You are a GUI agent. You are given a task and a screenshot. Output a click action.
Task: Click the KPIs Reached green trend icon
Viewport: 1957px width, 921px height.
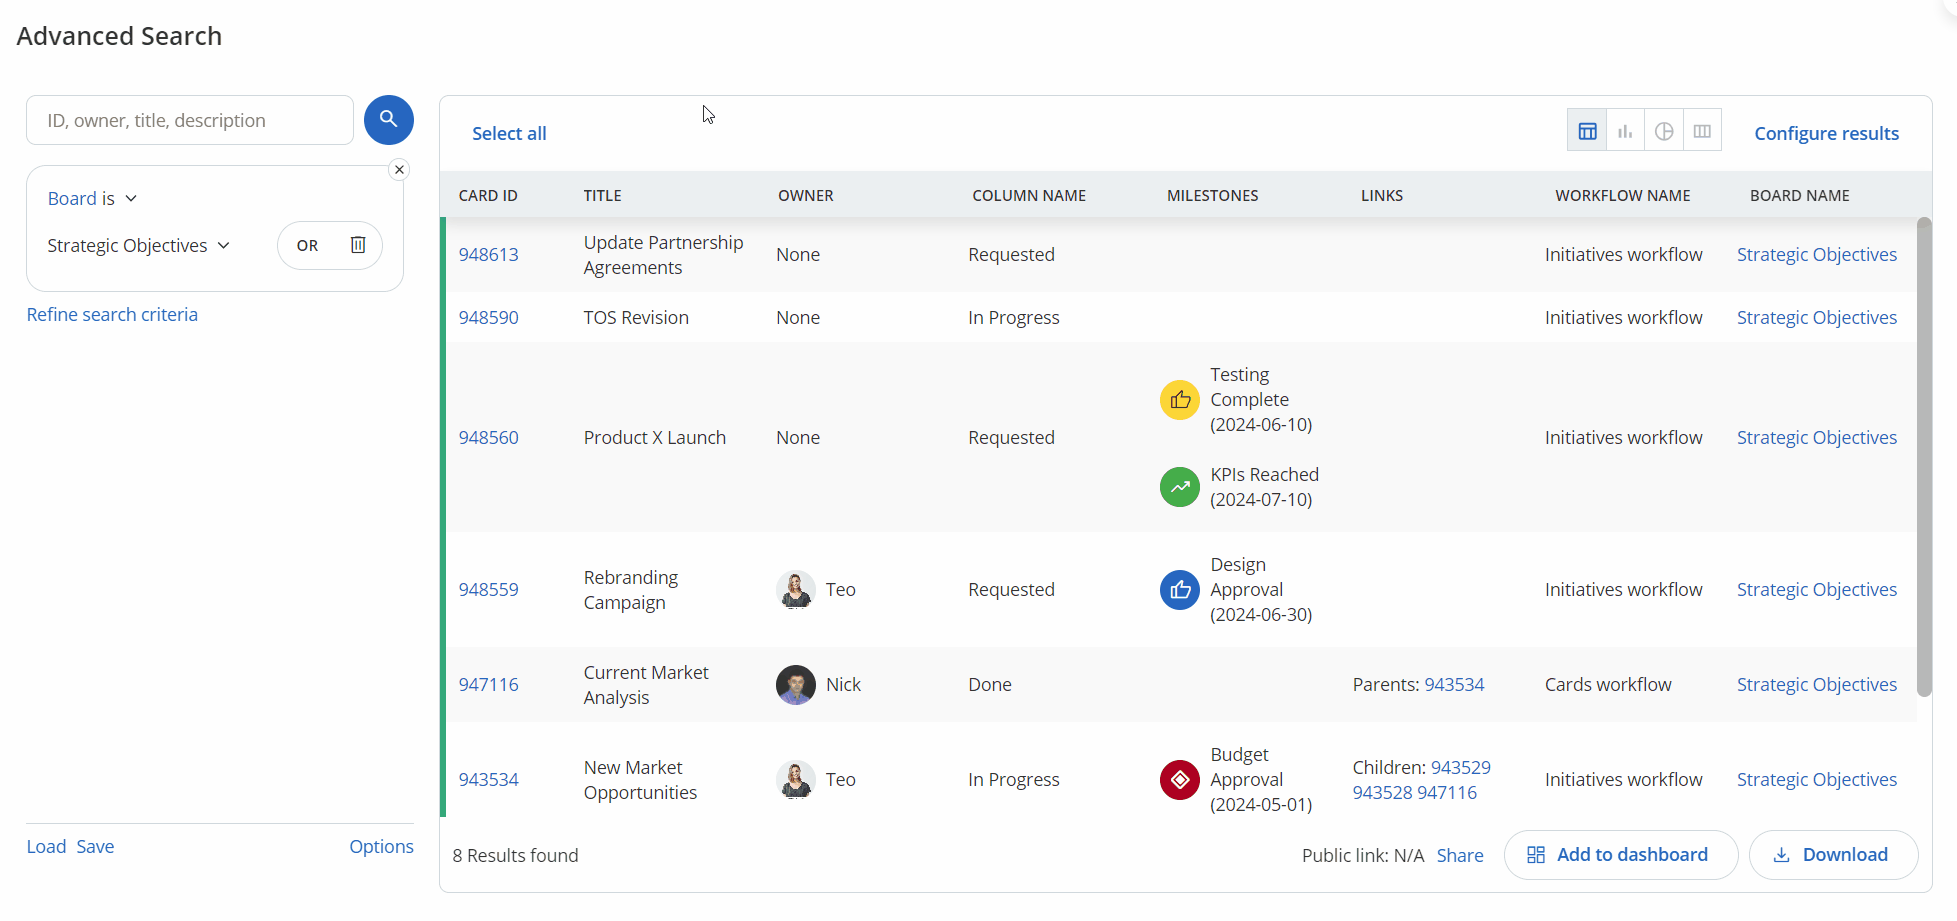click(1180, 487)
